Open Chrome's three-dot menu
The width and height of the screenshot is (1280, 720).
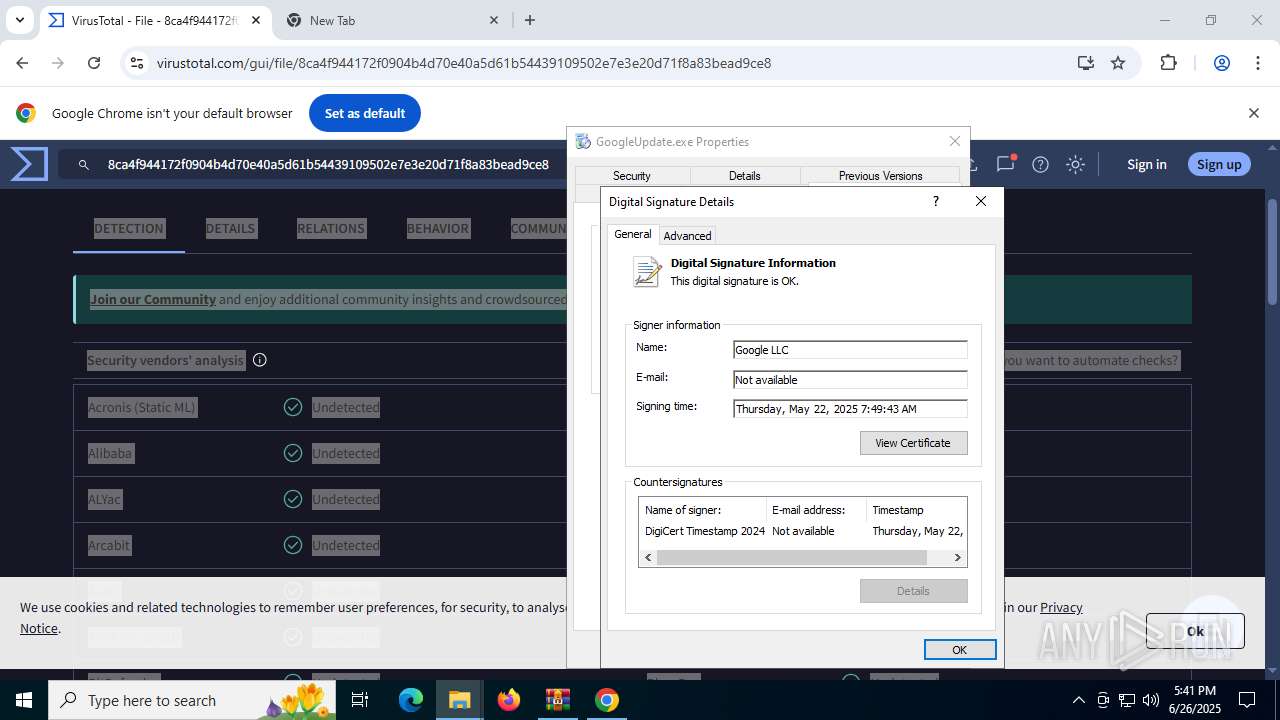pos(1257,63)
